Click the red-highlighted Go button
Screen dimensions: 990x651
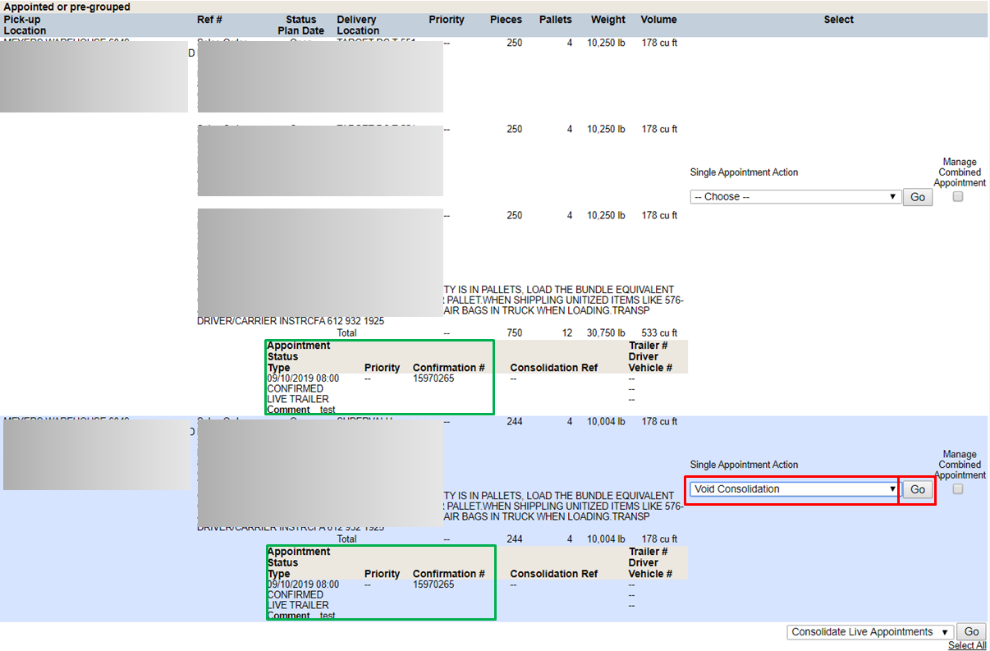(917, 489)
